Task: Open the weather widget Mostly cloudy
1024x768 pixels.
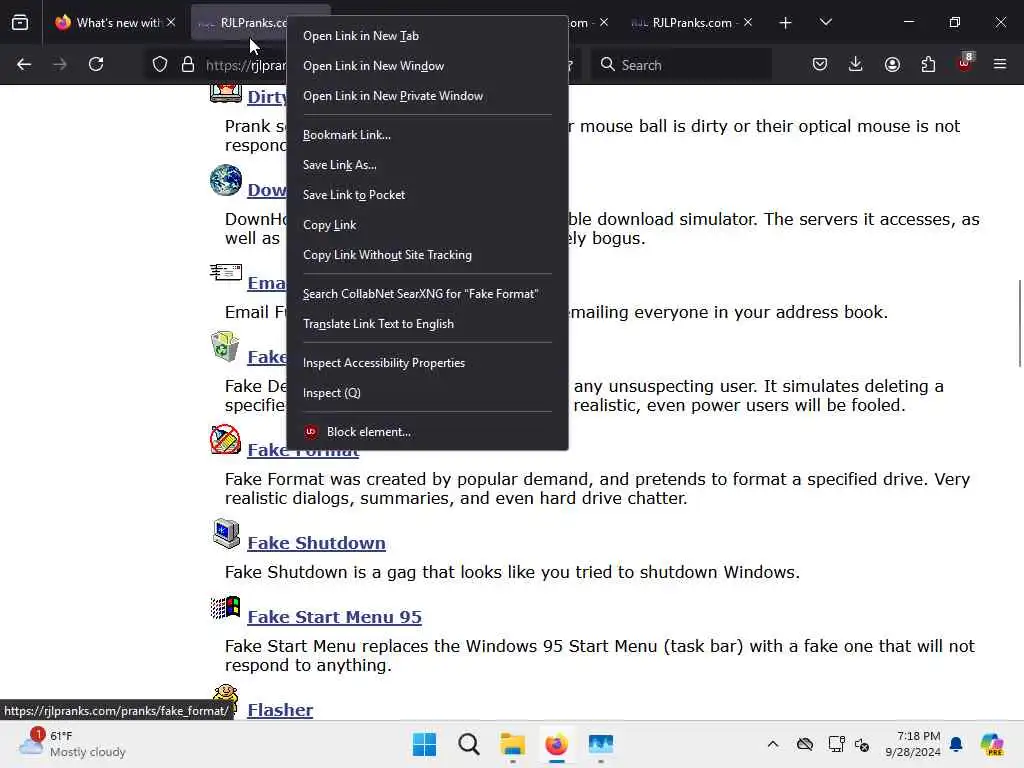Action: 72,744
